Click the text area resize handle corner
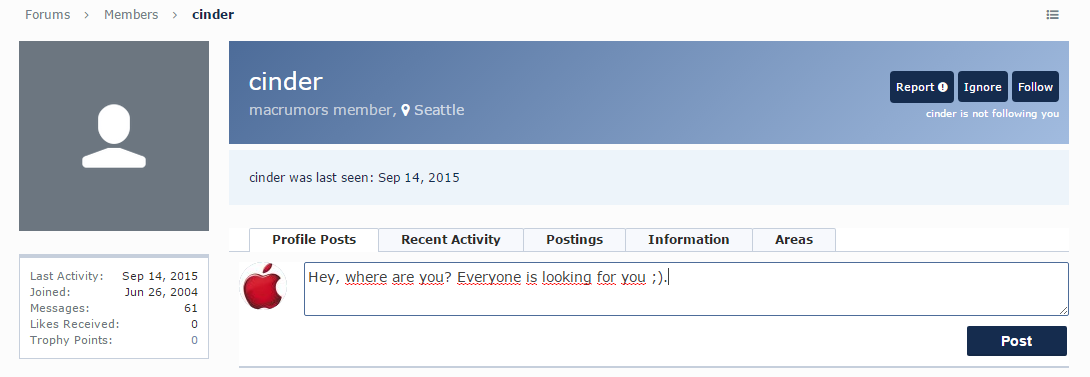The image size is (1090, 377). click(1064, 310)
